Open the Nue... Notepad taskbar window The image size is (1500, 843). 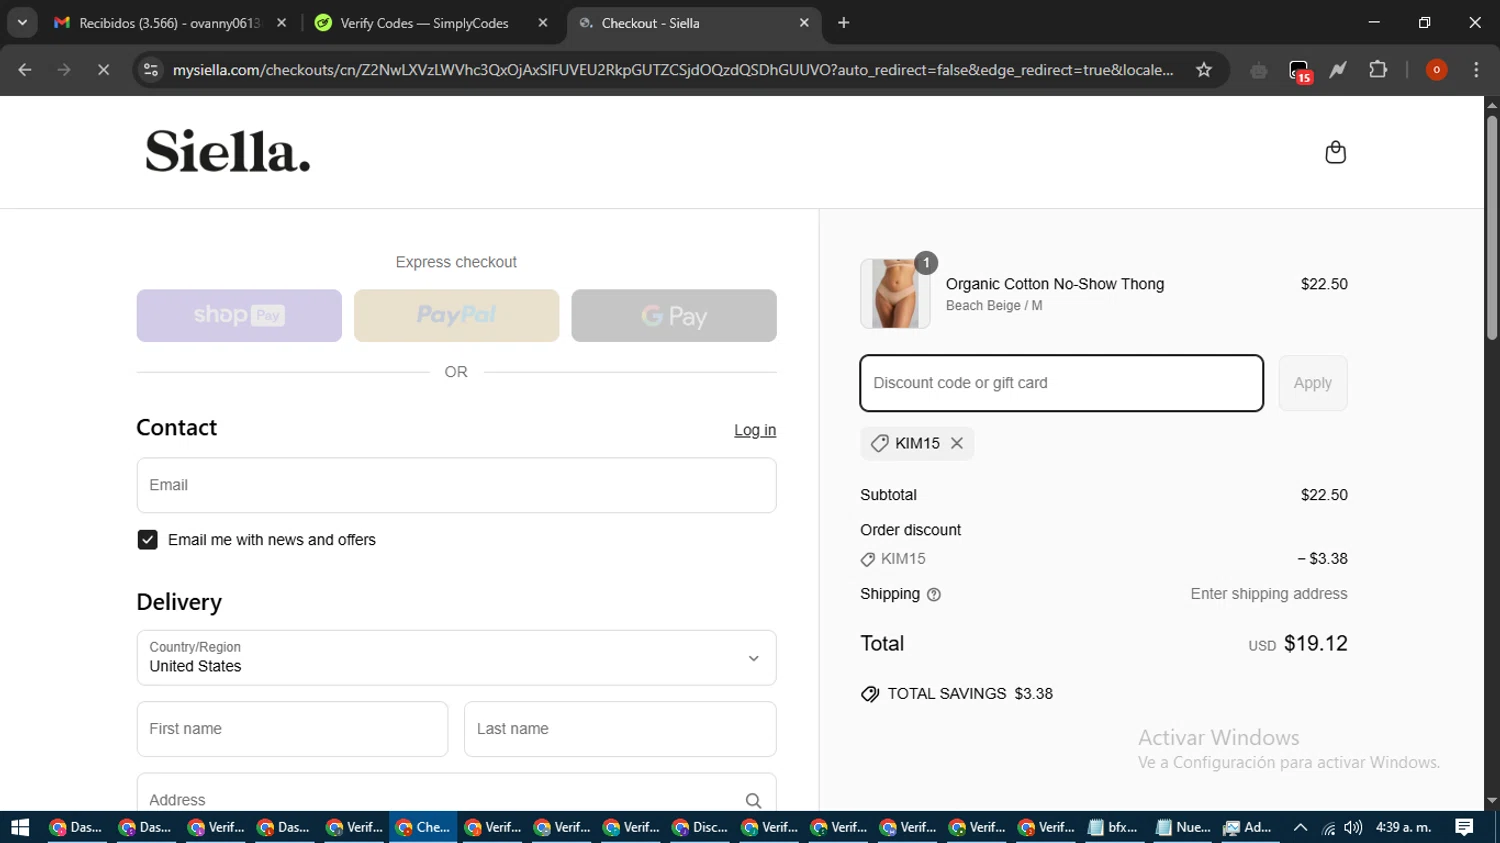(1182, 827)
